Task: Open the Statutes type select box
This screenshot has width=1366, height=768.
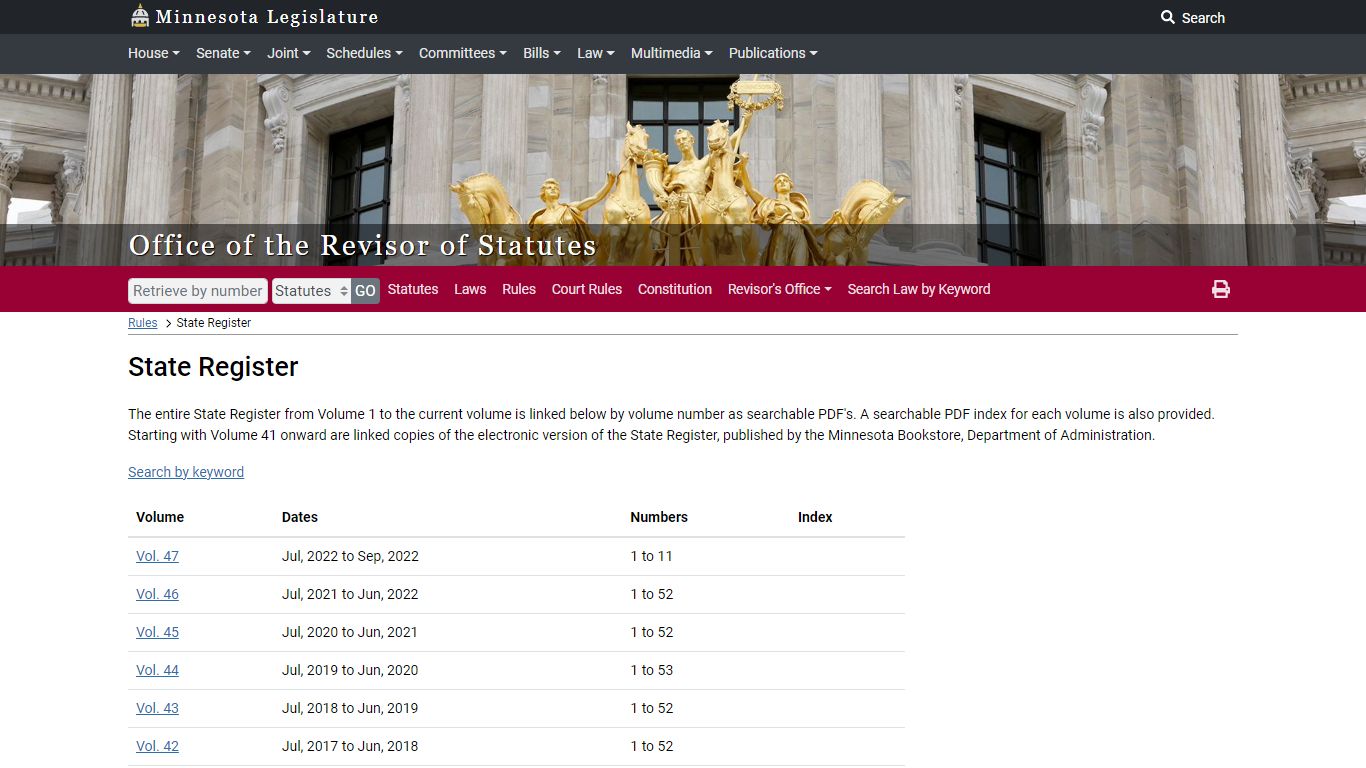Action: click(311, 291)
